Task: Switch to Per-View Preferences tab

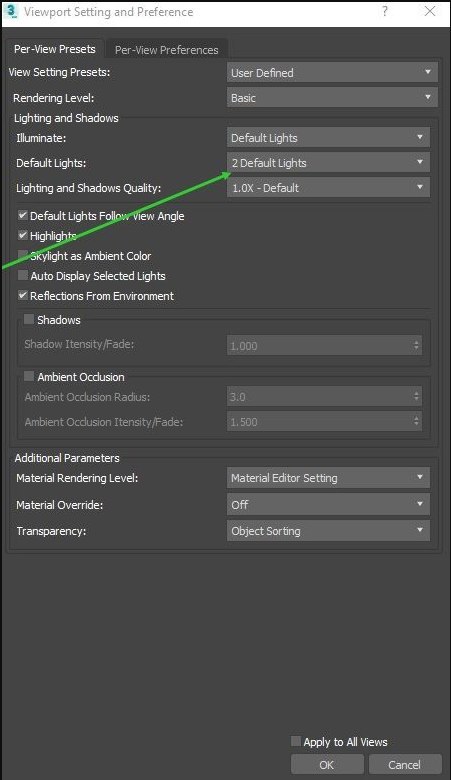Action: click(167, 50)
